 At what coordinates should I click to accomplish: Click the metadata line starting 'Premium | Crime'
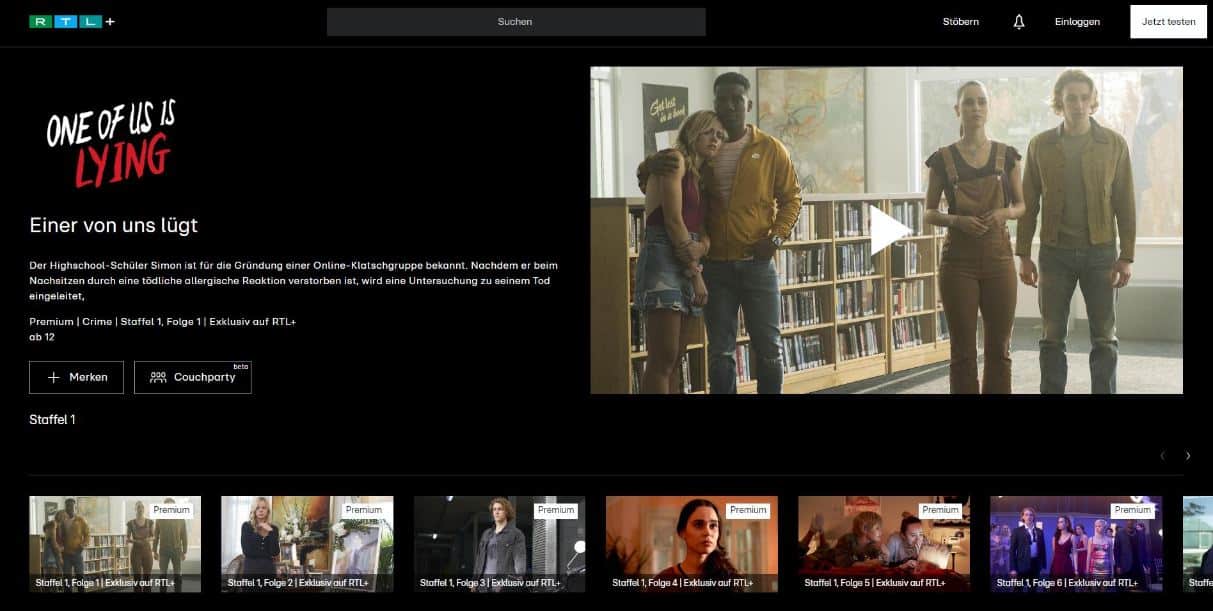coord(163,321)
